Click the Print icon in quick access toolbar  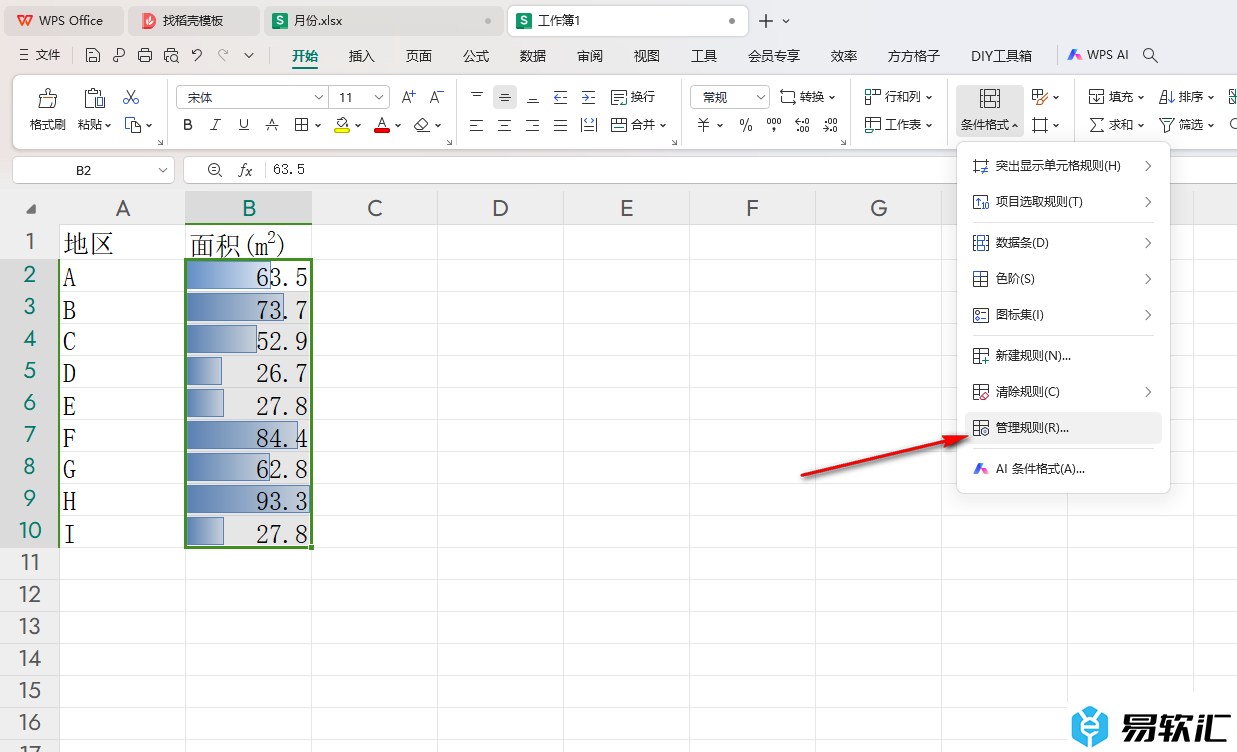(x=145, y=56)
